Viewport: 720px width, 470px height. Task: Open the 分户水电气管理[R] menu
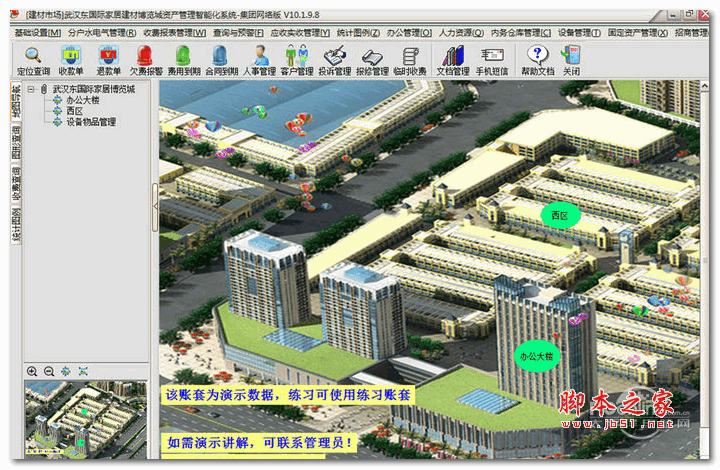(102, 33)
